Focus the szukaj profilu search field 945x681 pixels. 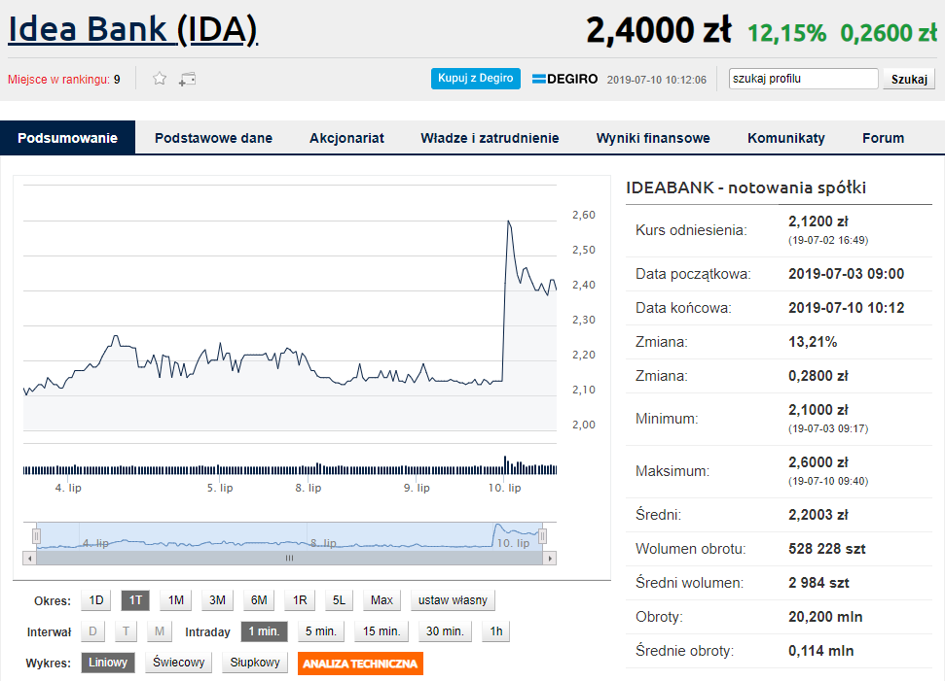(803, 79)
